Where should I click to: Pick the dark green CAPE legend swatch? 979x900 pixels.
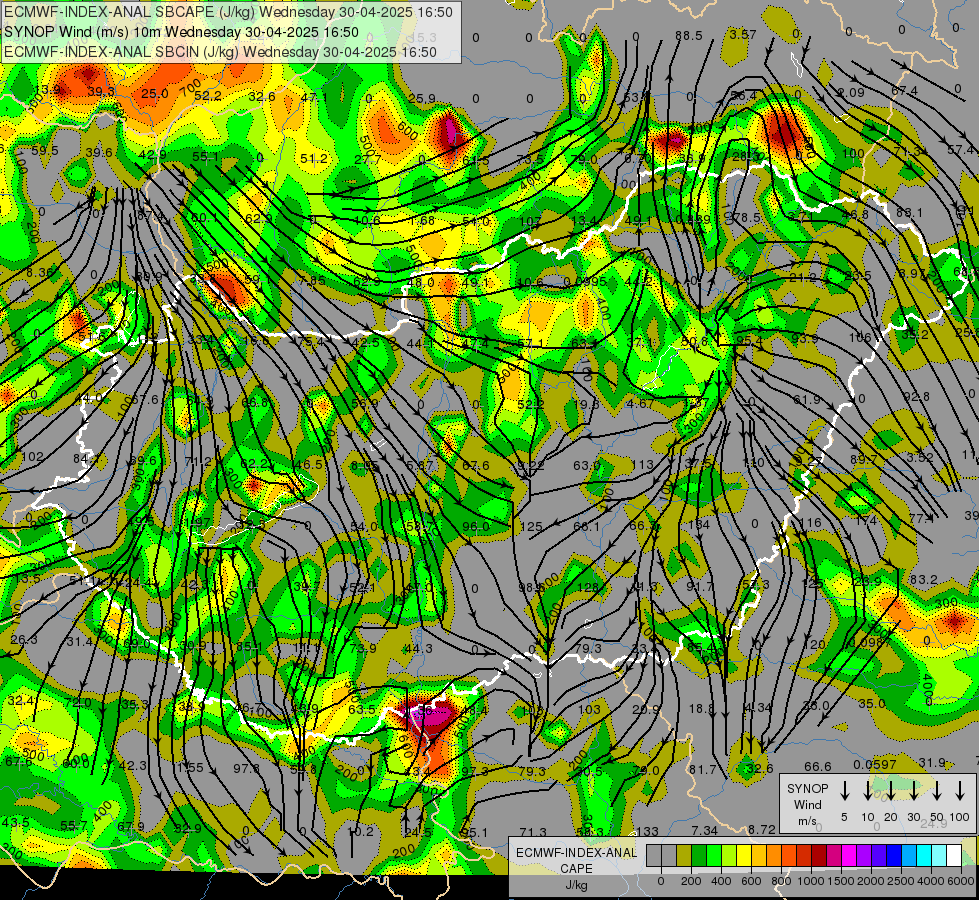[699, 855]
